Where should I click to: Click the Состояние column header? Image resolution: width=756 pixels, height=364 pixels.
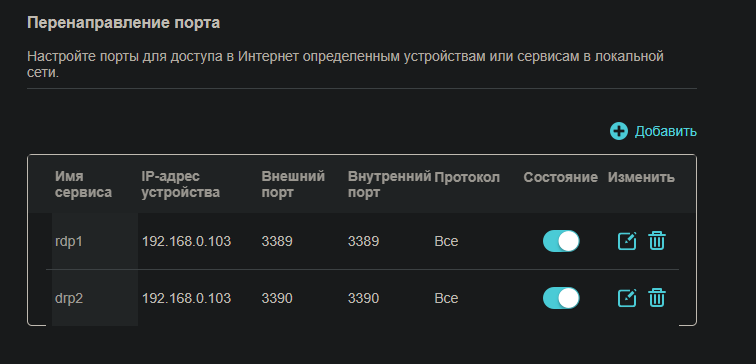pyautogui.click(x=561, y=177)
